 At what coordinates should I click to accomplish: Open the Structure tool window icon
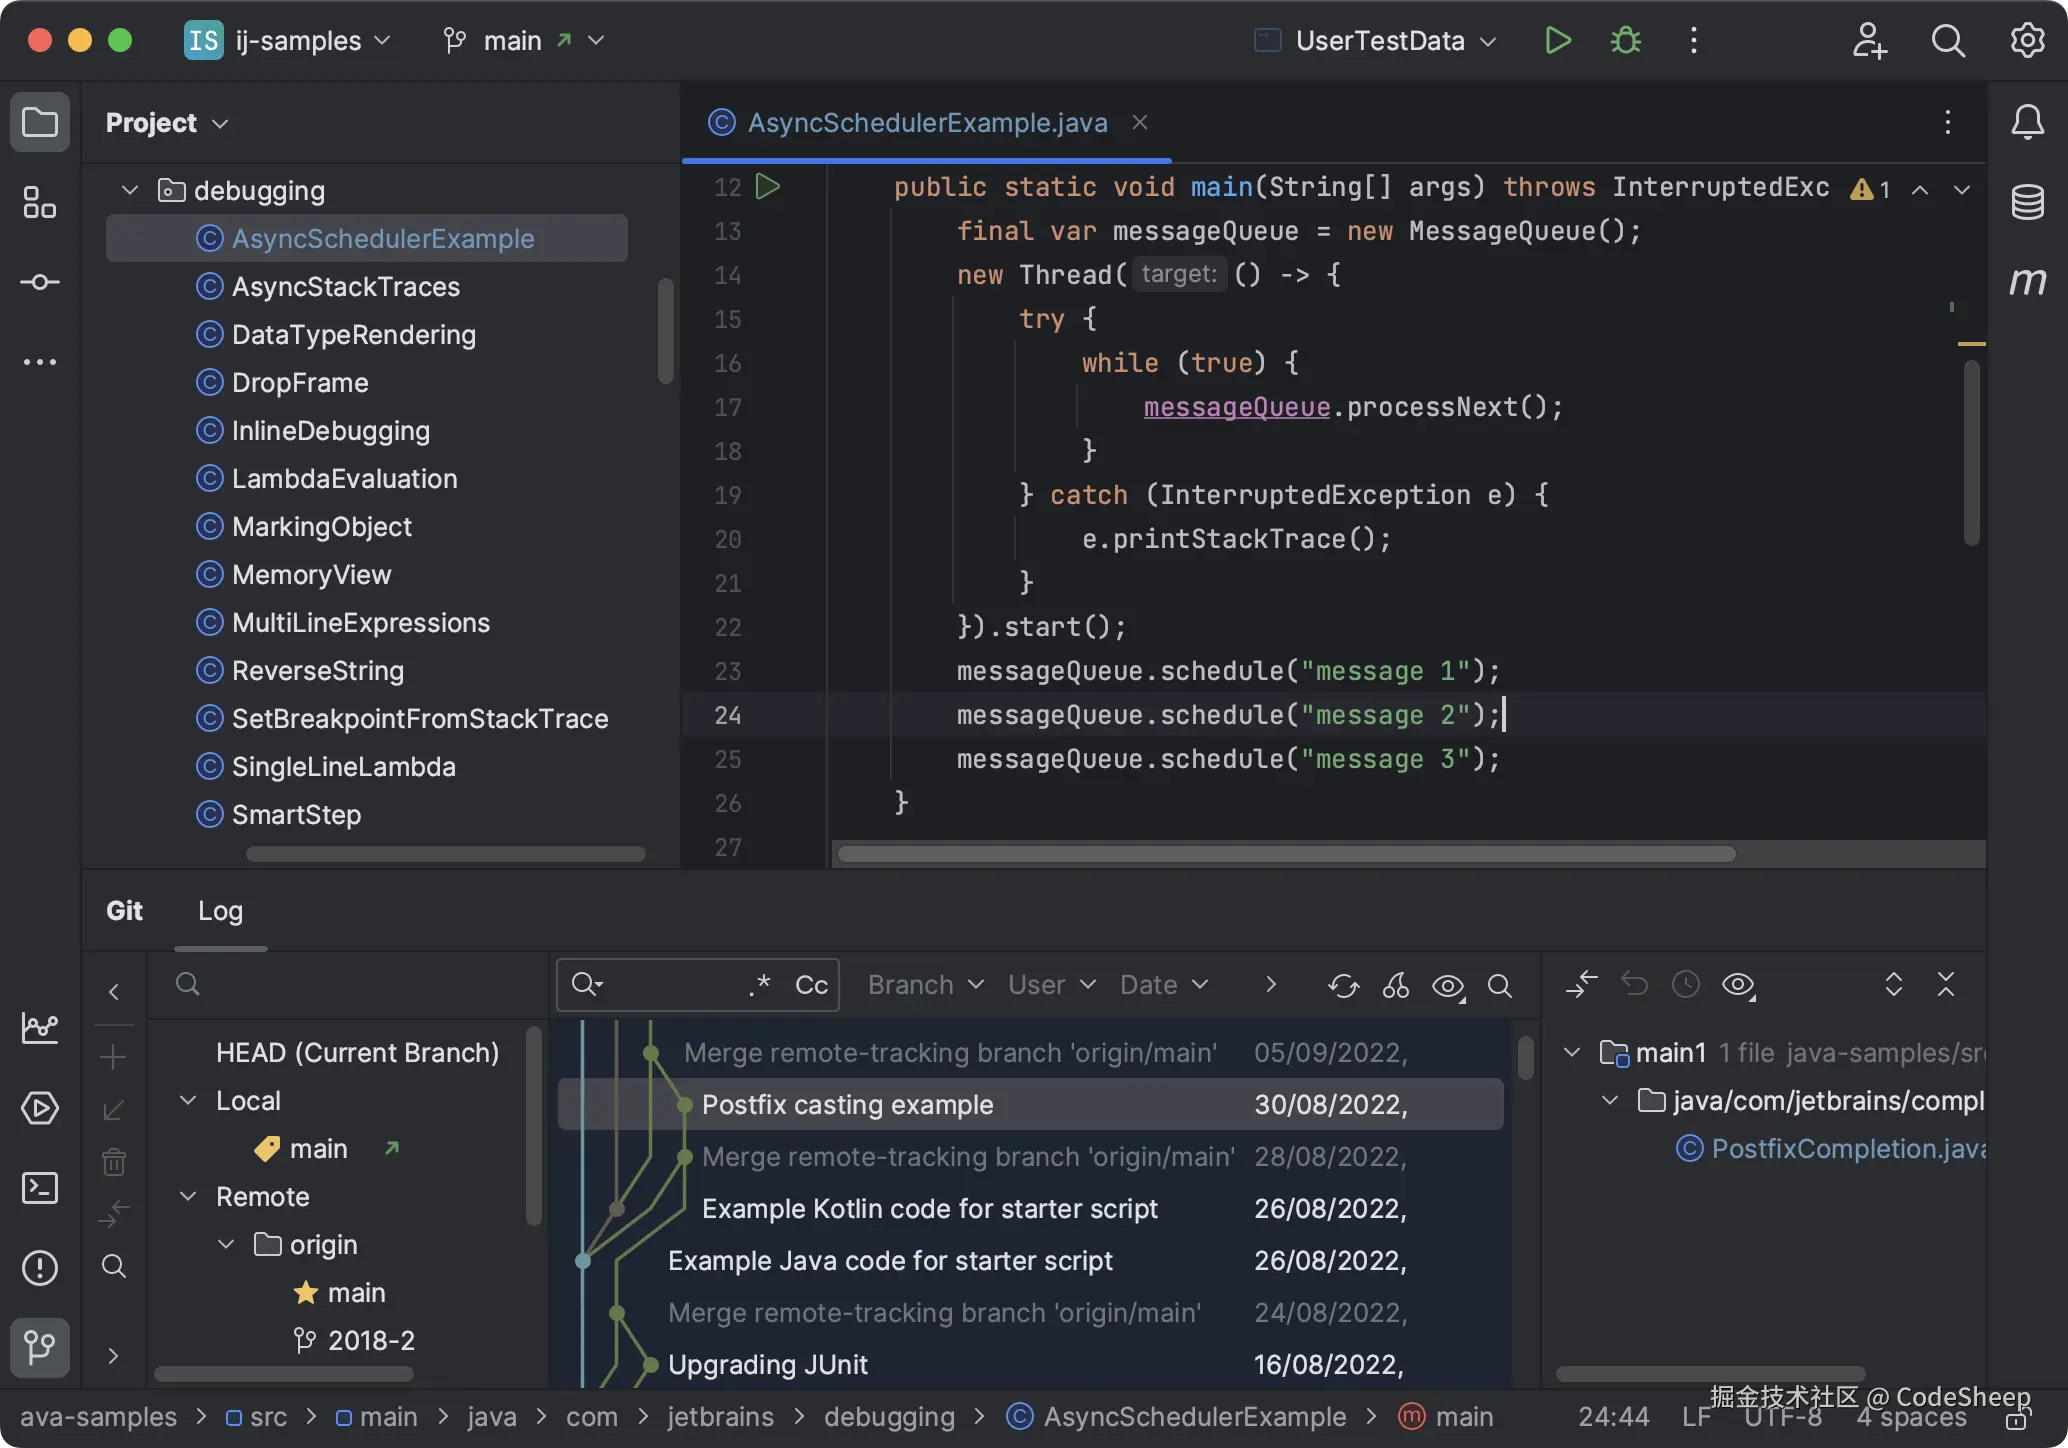coord(40,202)
